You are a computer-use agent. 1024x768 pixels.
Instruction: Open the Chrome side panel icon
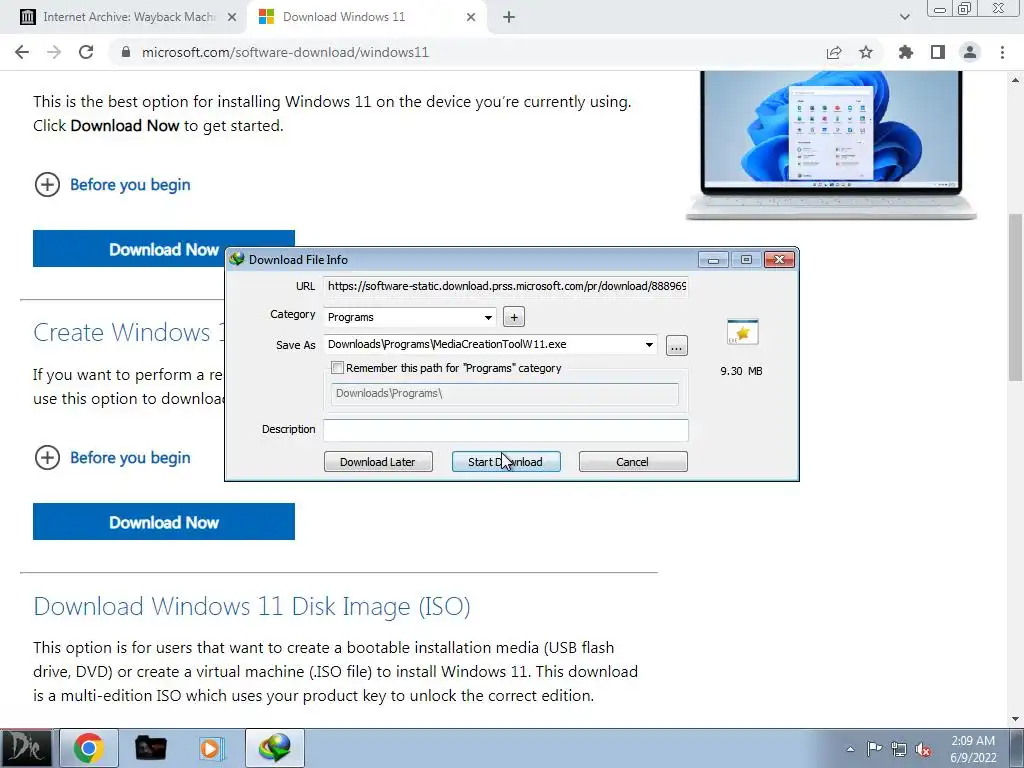coord(938,52)
